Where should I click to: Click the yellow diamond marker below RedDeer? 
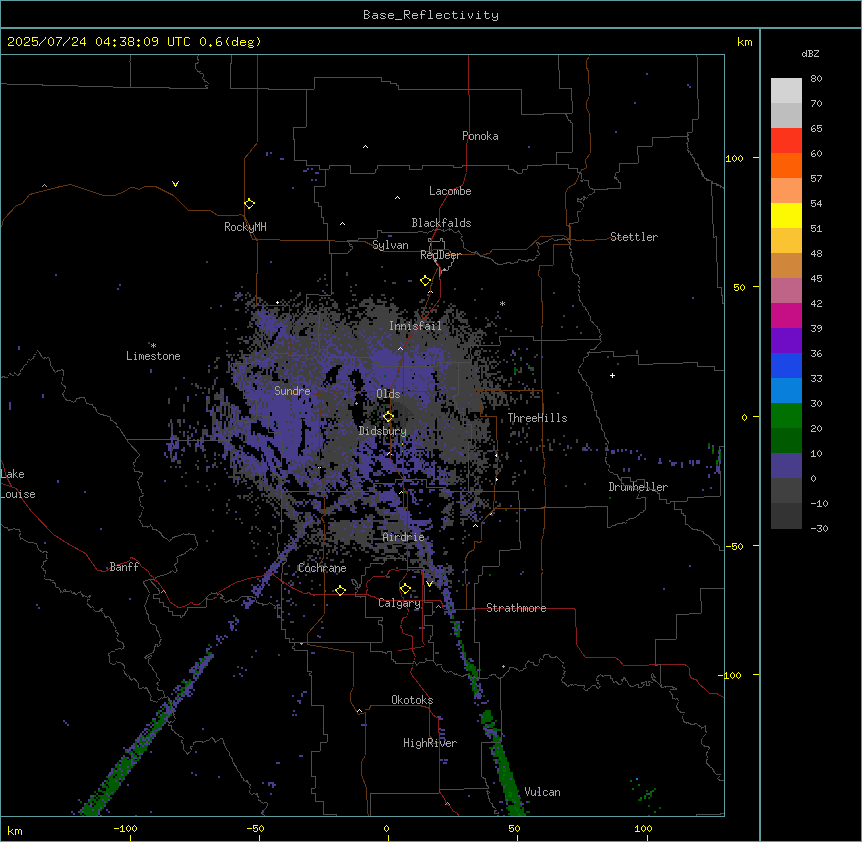coord(425,281)
